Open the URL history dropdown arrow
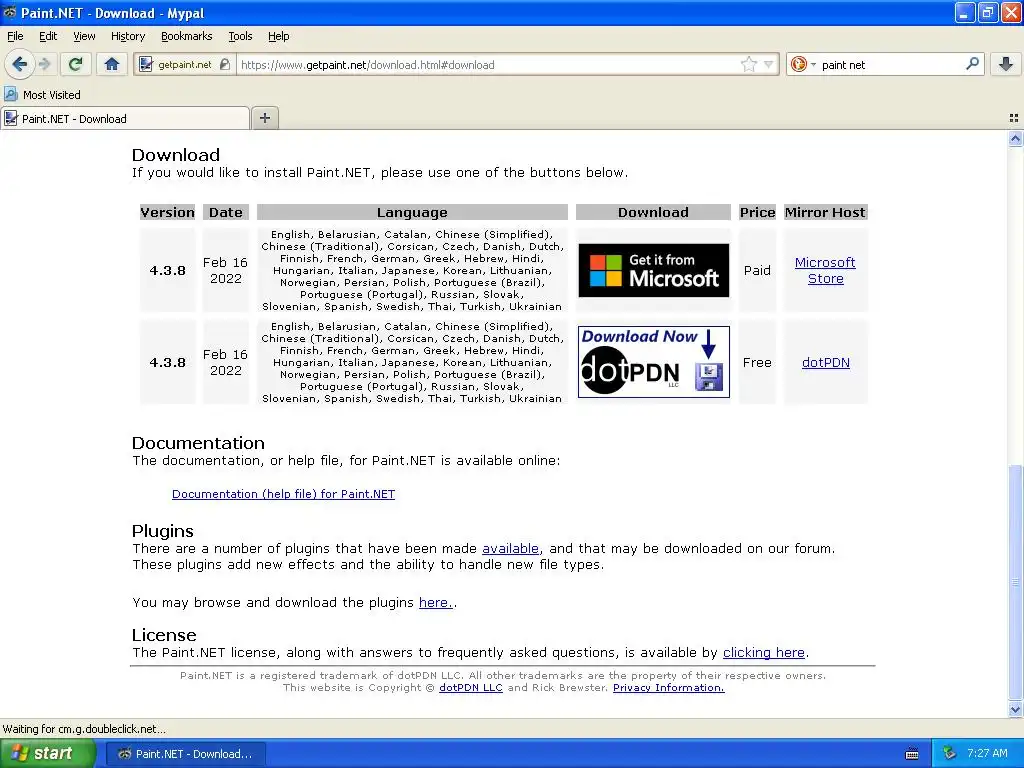 pyautogui.click(x=768, y=64)
